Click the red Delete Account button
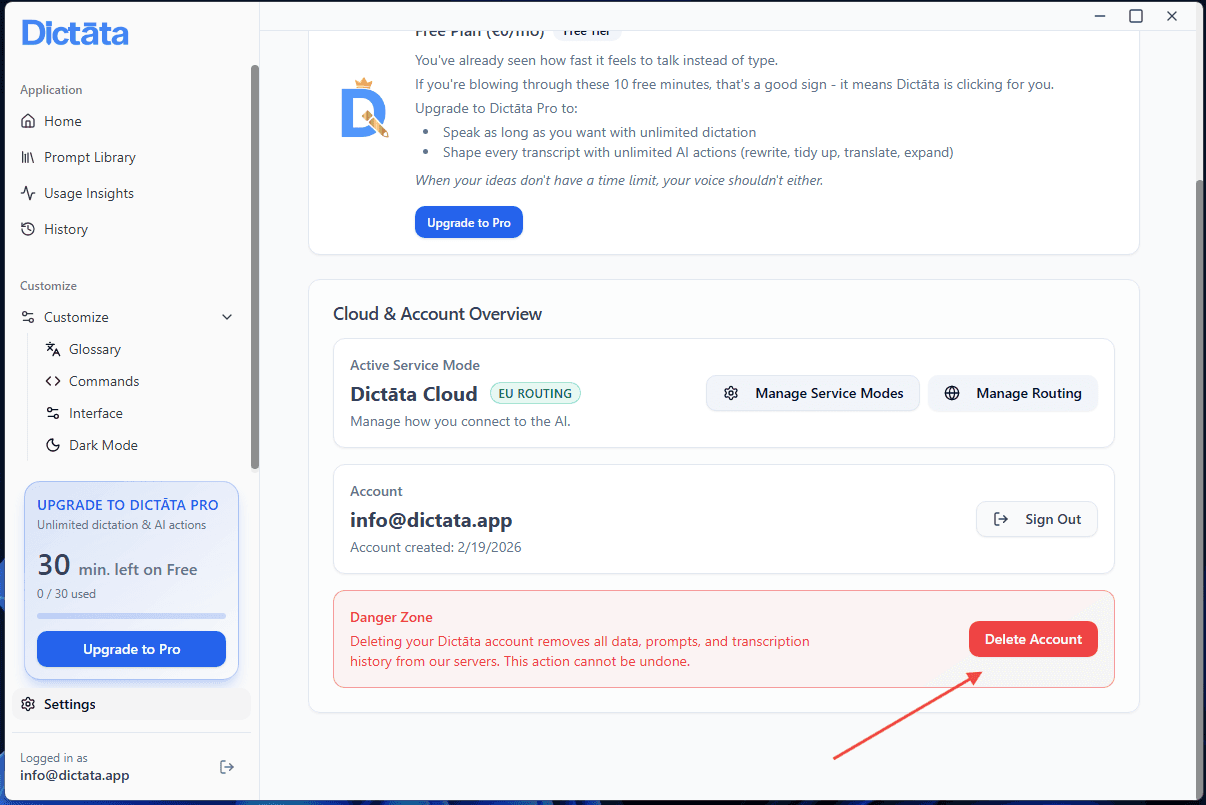Viewport: 1206px width, 805px height. [1033, 639]
